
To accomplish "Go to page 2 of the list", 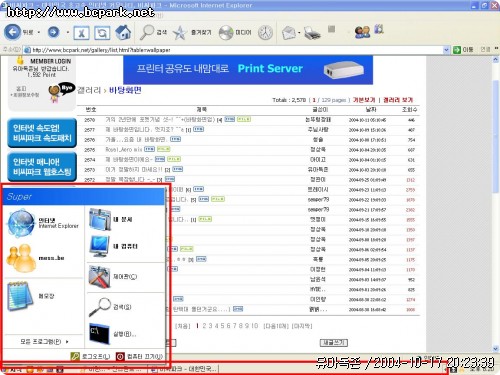I will click(204, 326).
